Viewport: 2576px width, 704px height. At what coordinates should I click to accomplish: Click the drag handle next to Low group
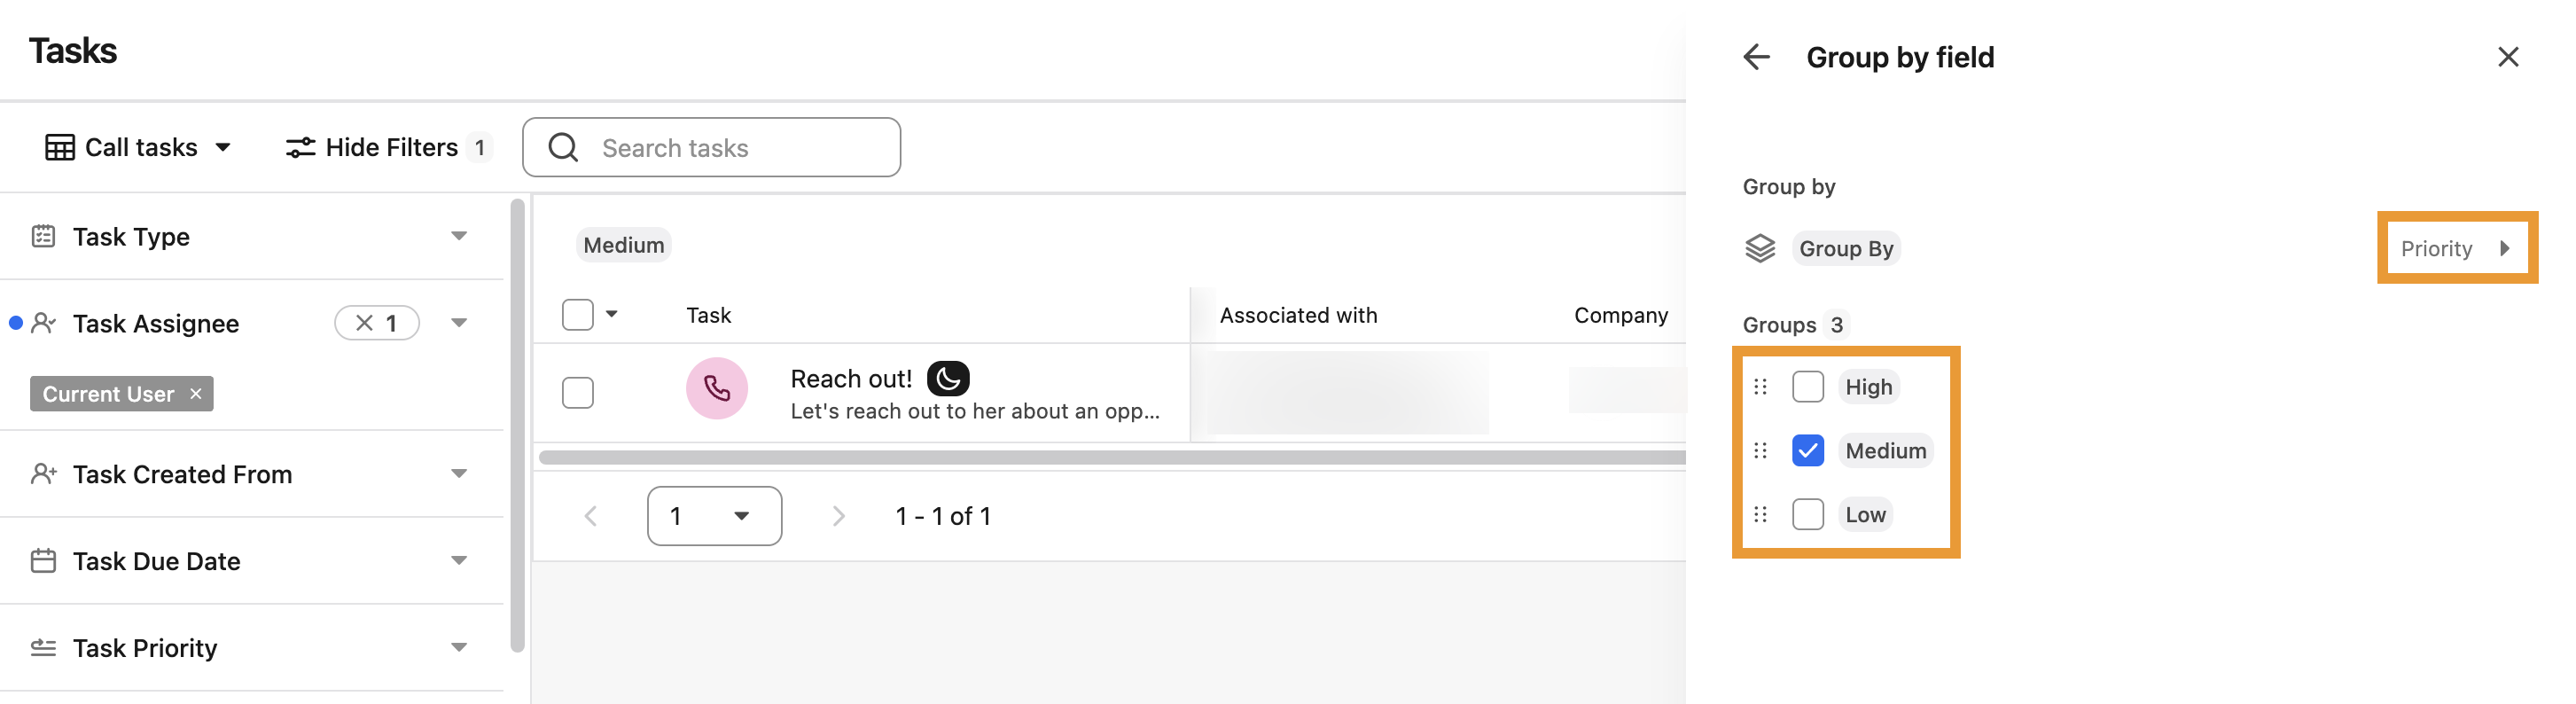(x=1760, y=514)
